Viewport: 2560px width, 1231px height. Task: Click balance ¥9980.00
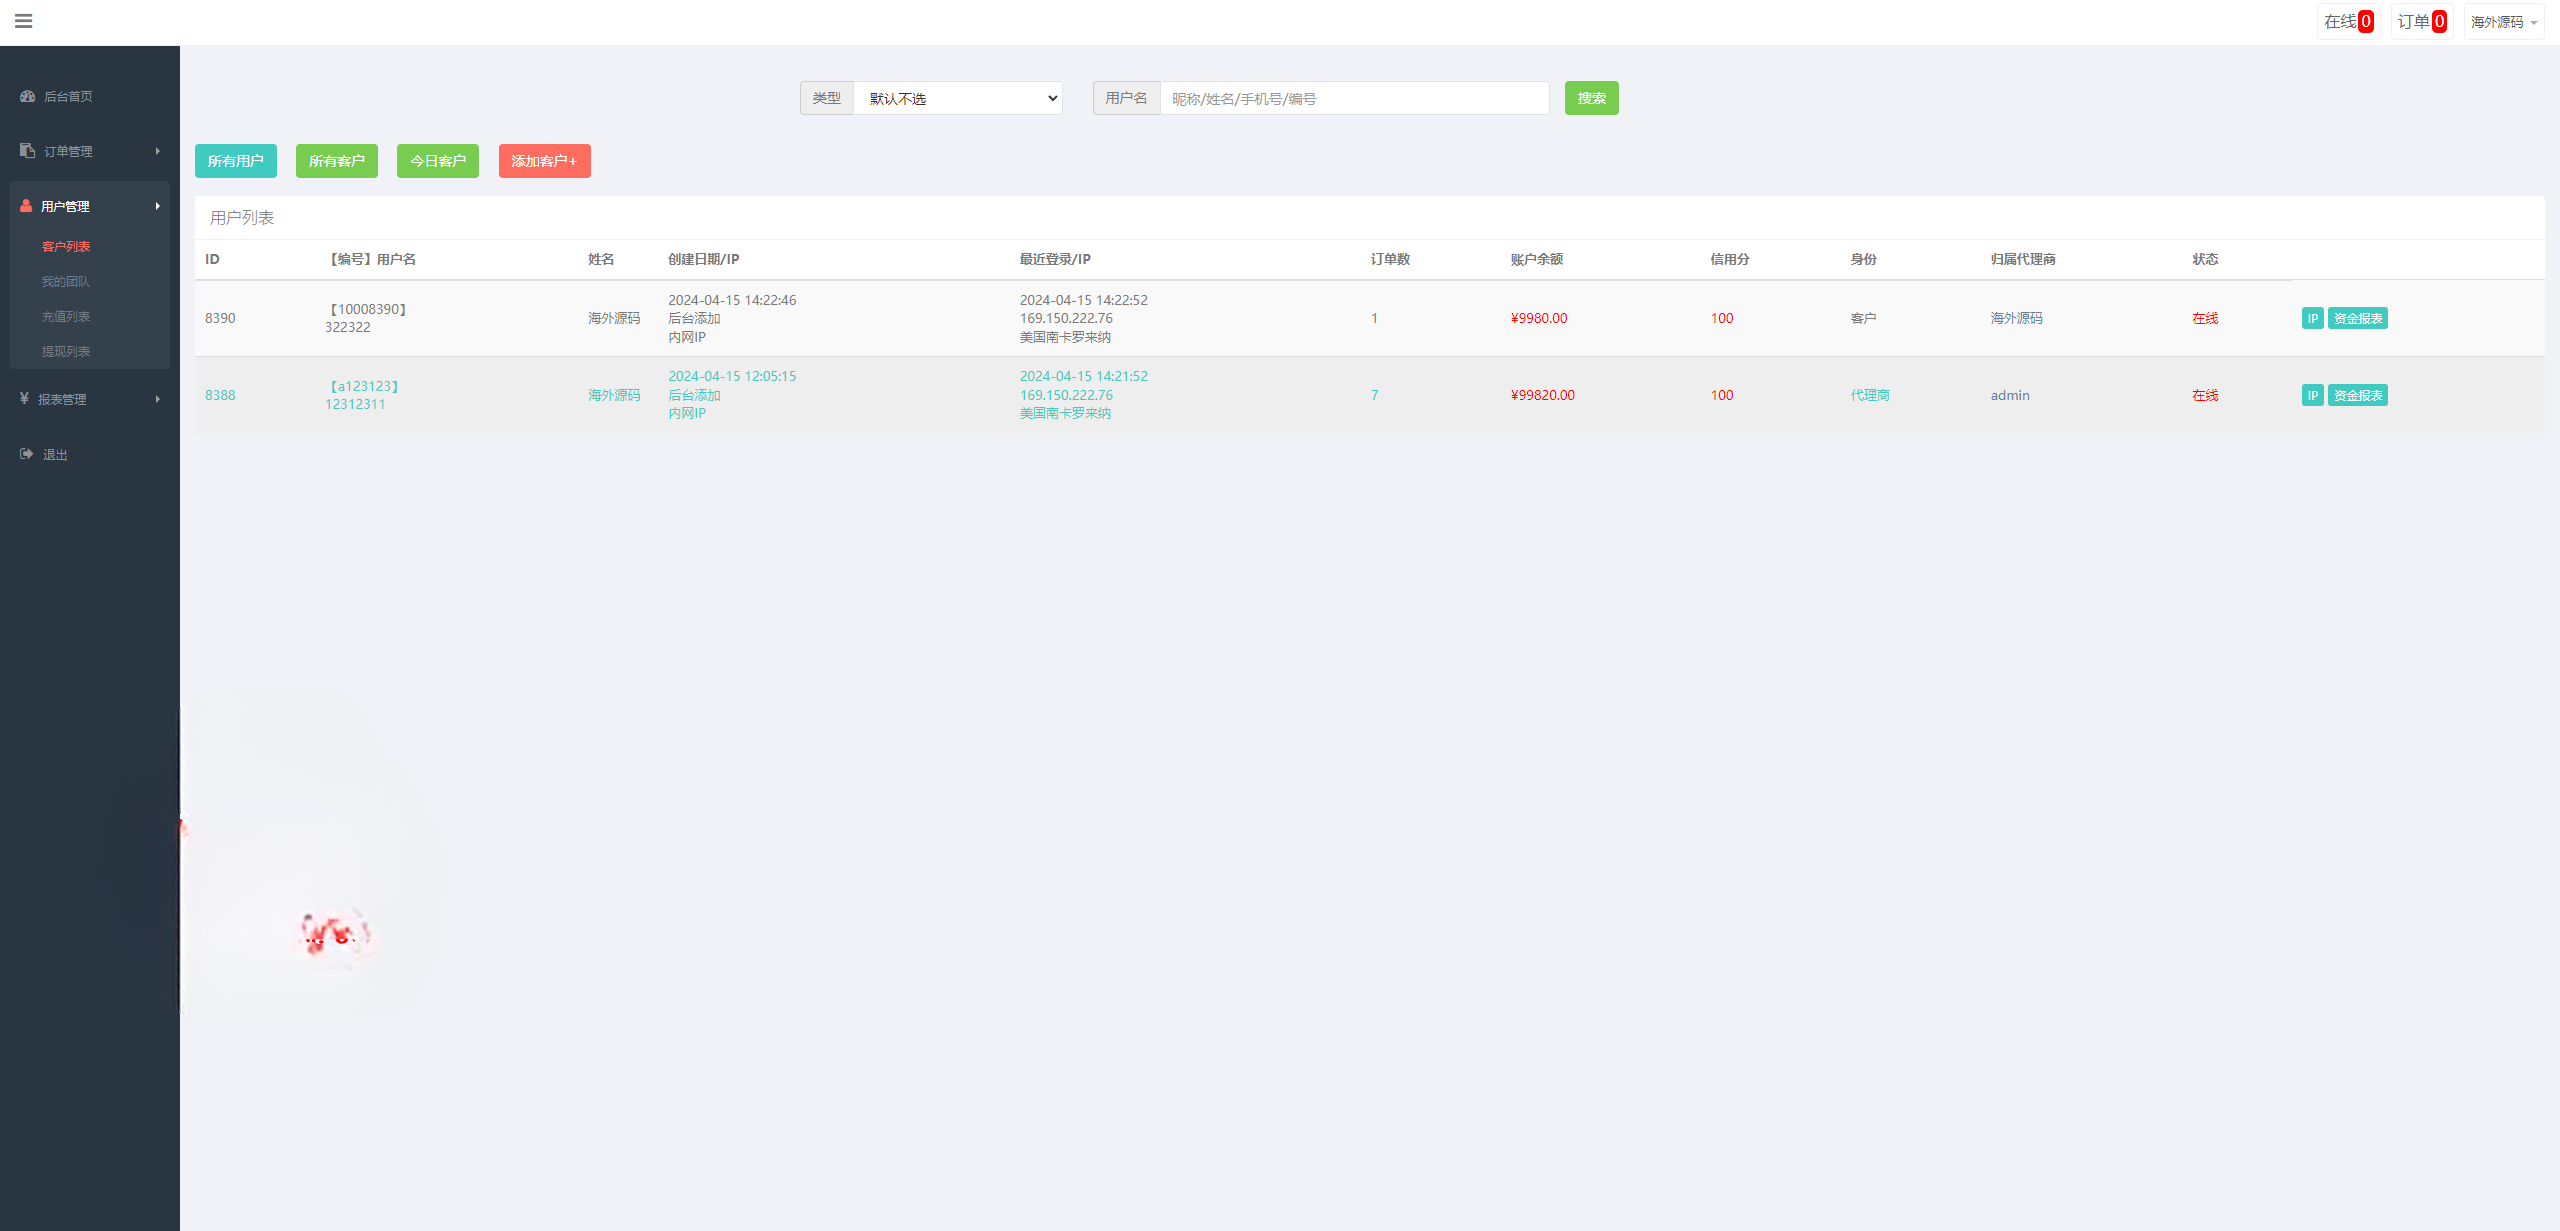1539,318
